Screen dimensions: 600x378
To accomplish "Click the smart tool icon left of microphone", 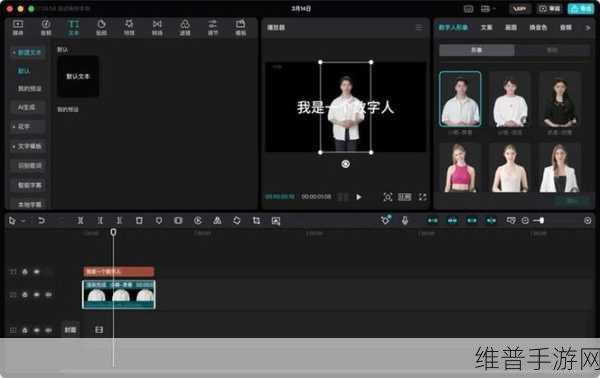I will tap(386, 220).
